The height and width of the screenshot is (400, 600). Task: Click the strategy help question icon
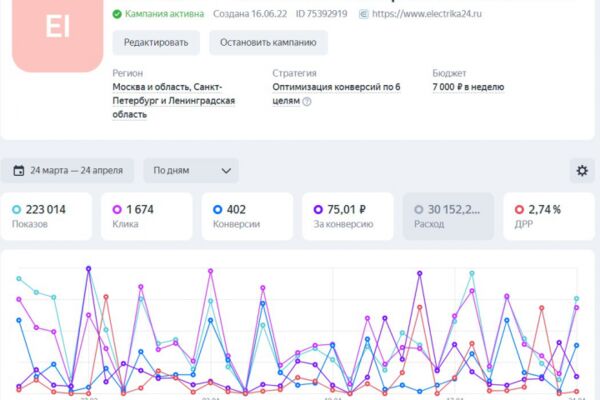coord(307,101)
